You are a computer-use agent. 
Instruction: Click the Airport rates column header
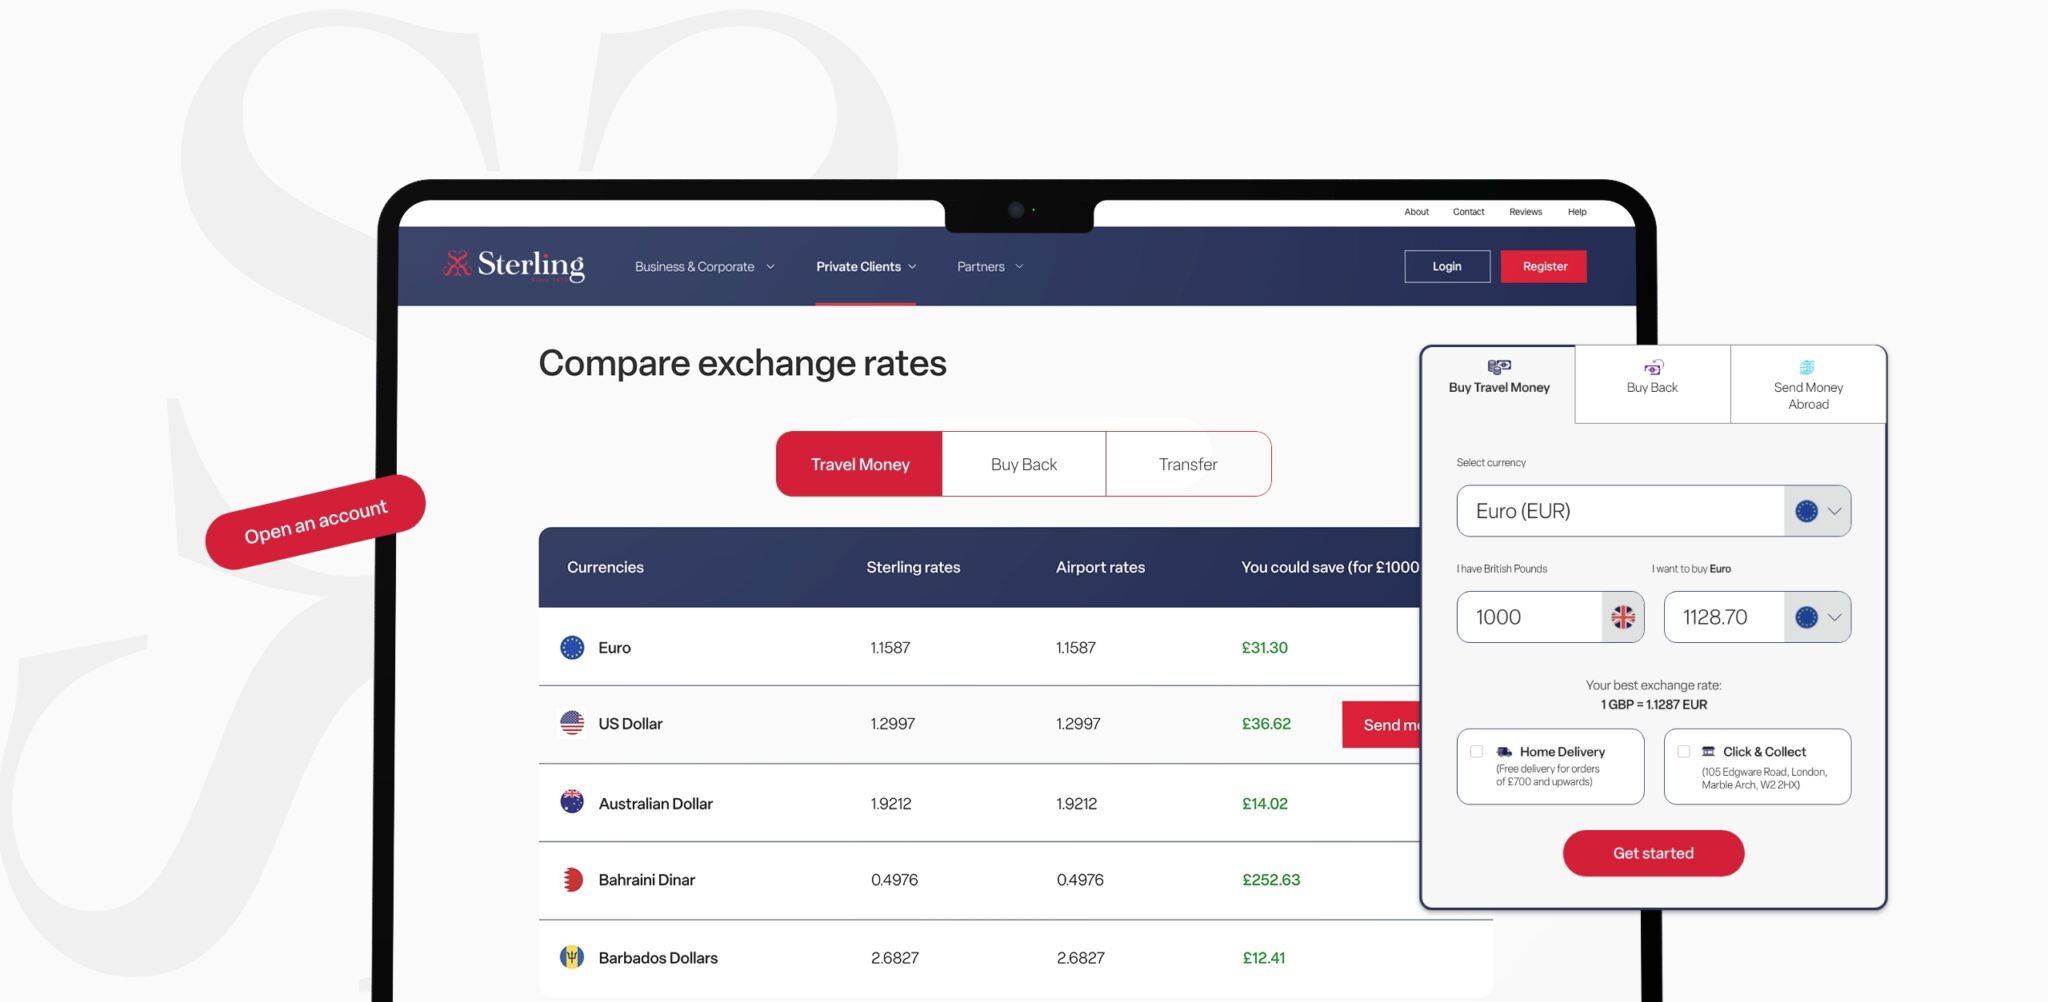click(1100, 567)
